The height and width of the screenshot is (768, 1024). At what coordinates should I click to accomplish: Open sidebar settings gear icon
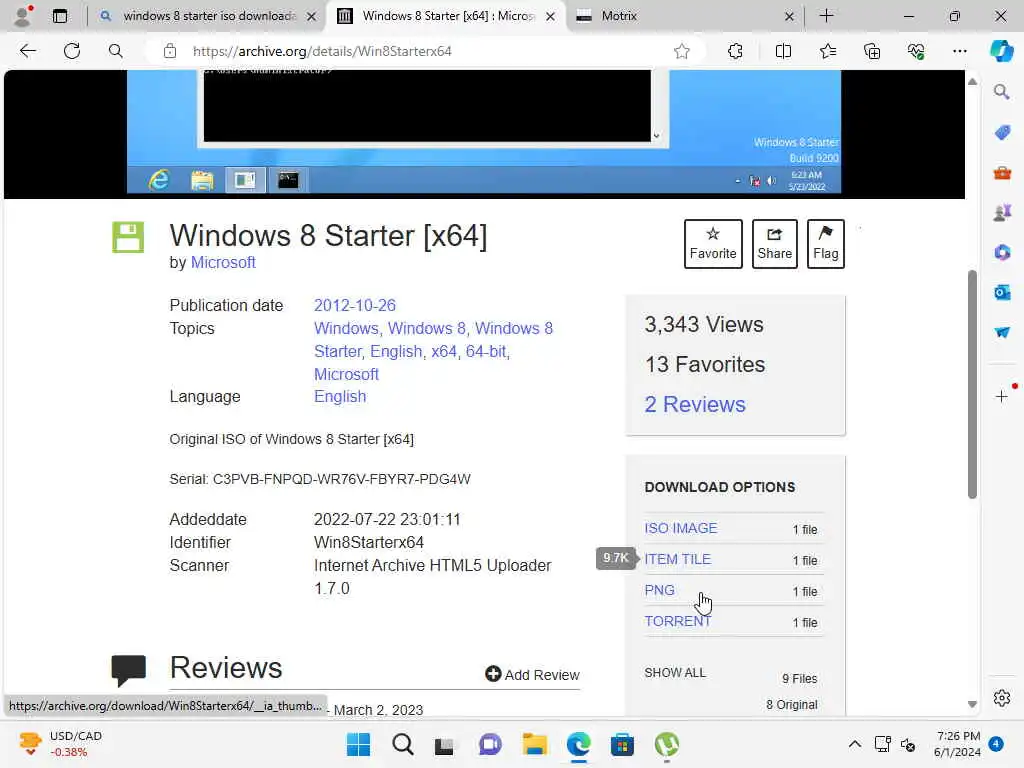(x=1002, y=698)
